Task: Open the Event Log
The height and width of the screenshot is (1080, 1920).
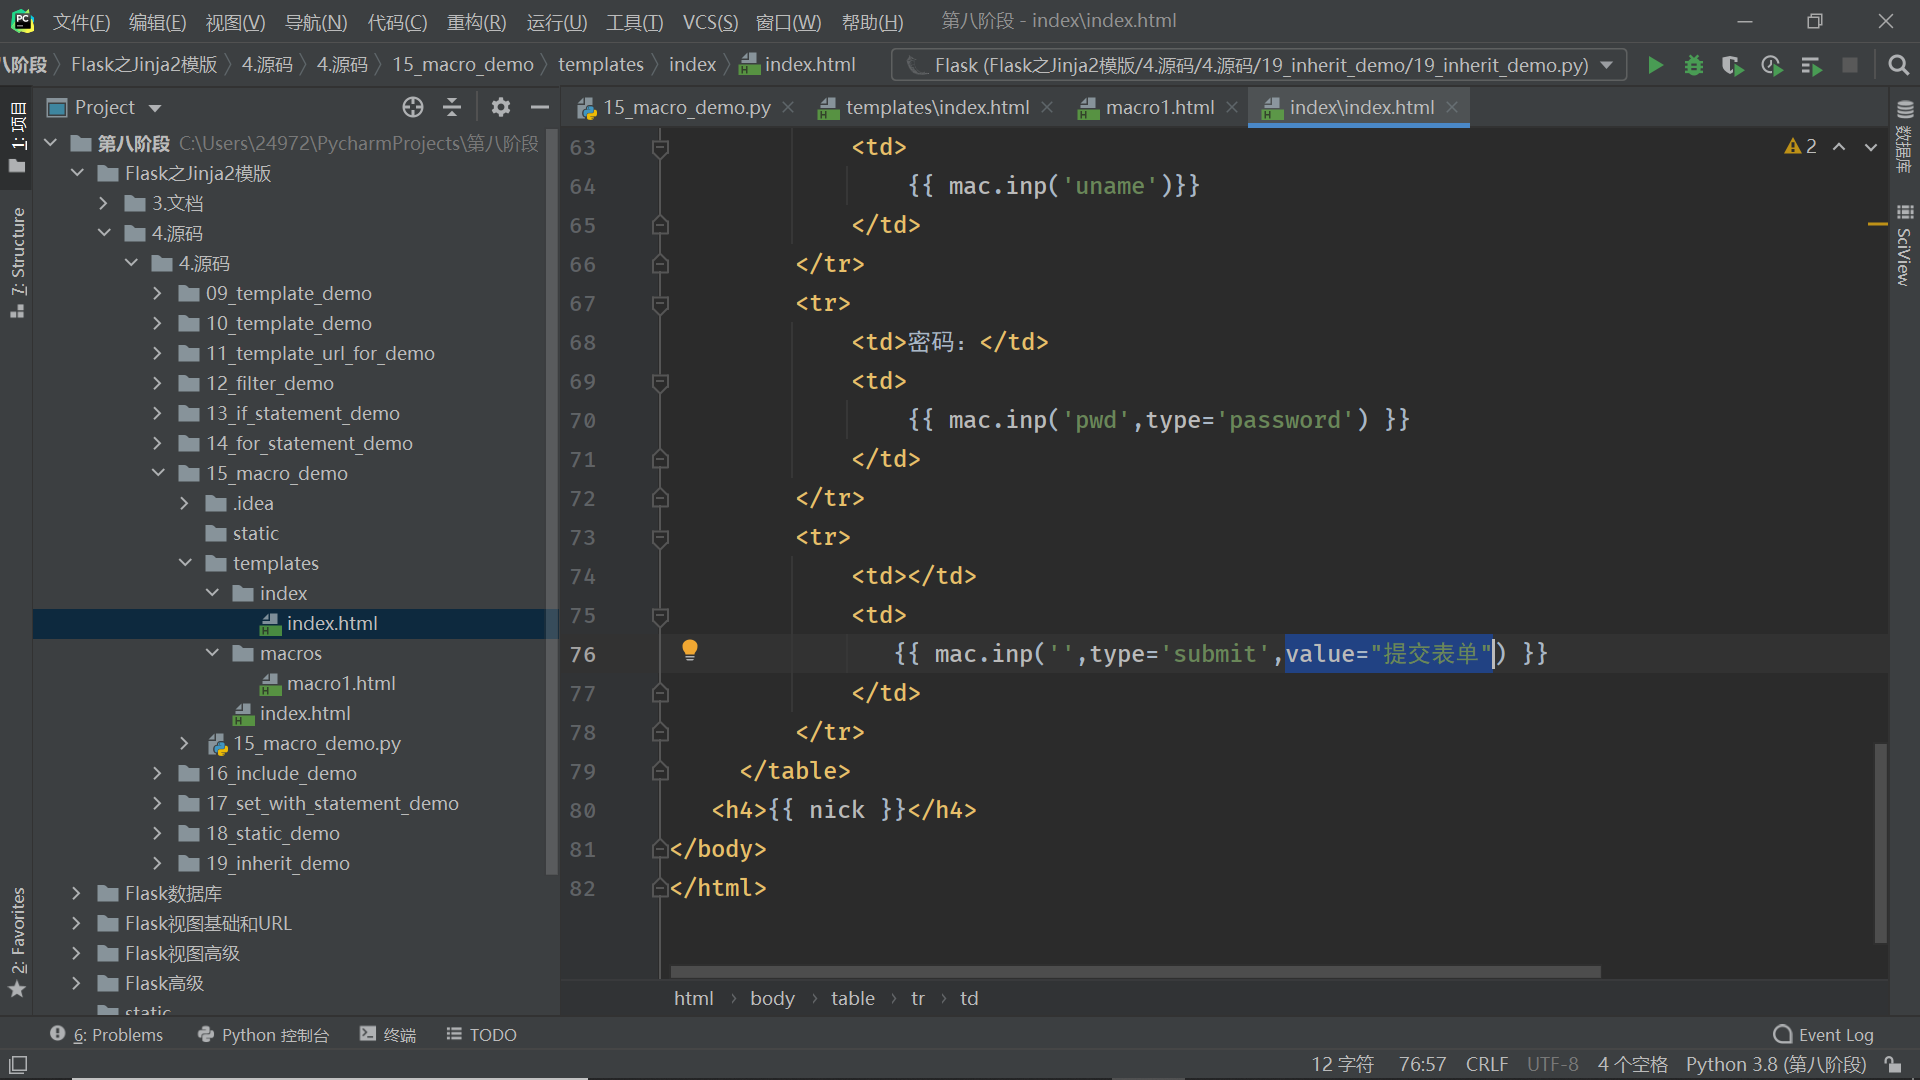Action: (1823, 1035)
